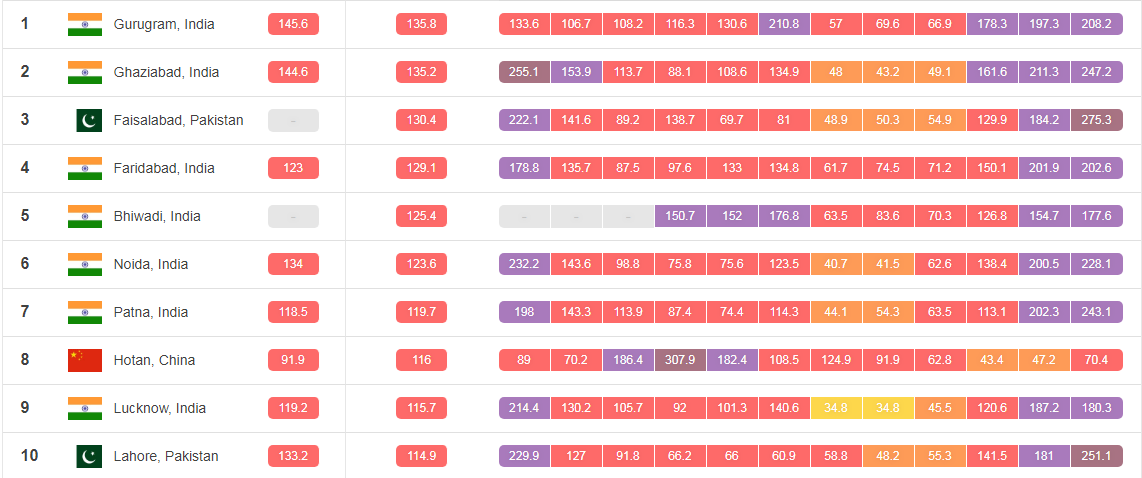Open the Ghaziabad, India city link
Screen dimensions: 1142x478
[166, 72]
